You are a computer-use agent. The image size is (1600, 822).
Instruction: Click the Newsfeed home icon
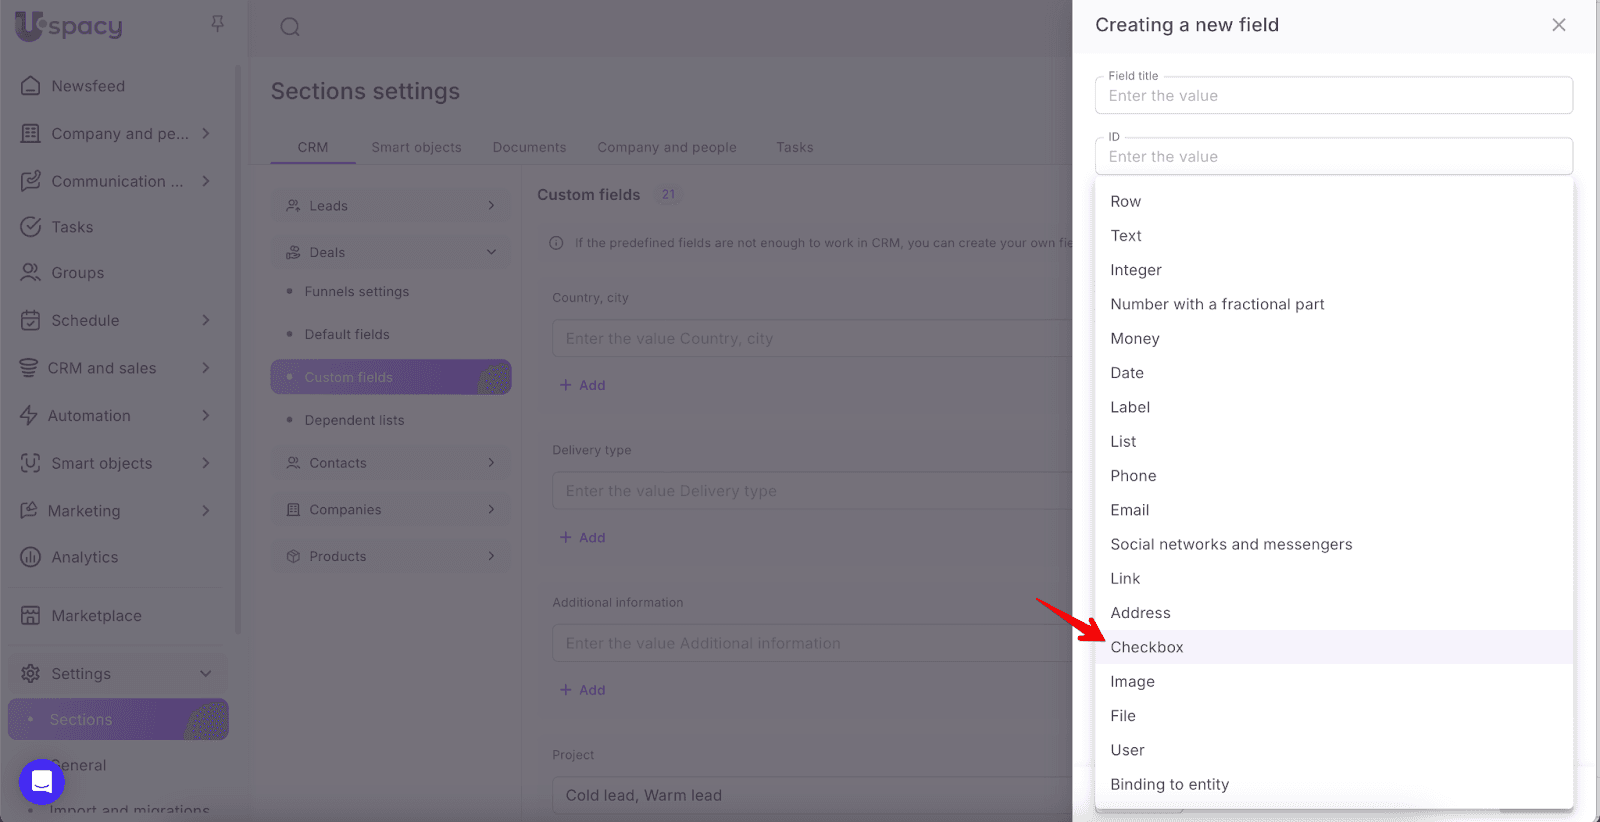click(x=31, y=86)
